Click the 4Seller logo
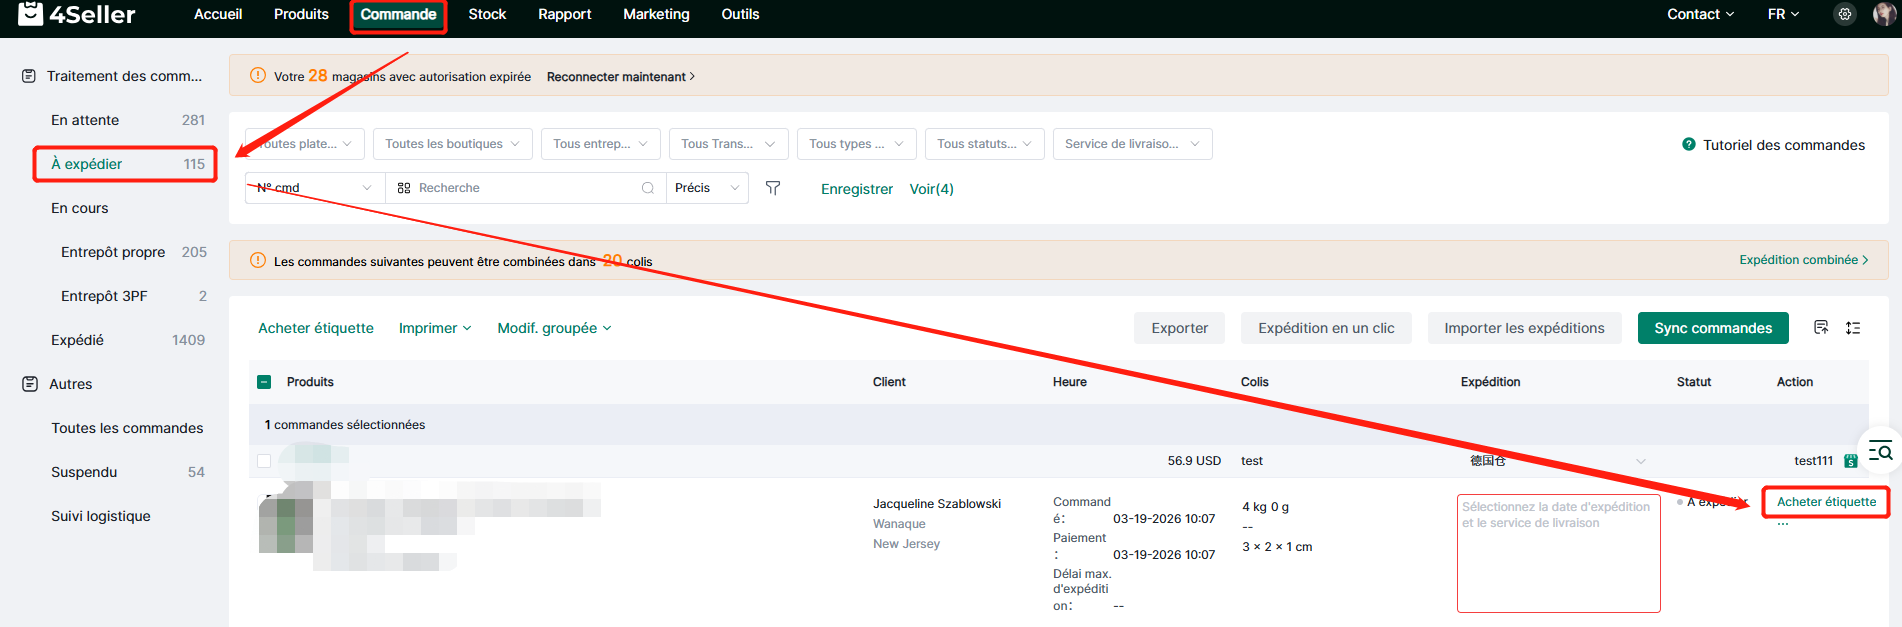Image resolution: width=1902 pixels, height=627 pixels. pyautogui.click(x=77, y=14)
